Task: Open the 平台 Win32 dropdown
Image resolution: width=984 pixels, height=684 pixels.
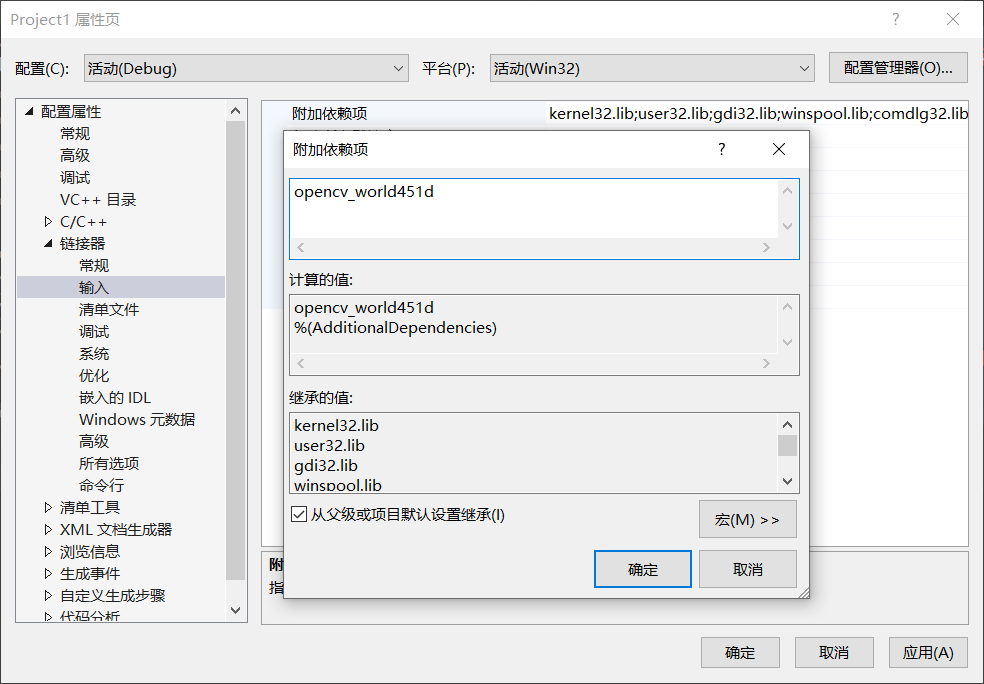Action: [652, 68]
